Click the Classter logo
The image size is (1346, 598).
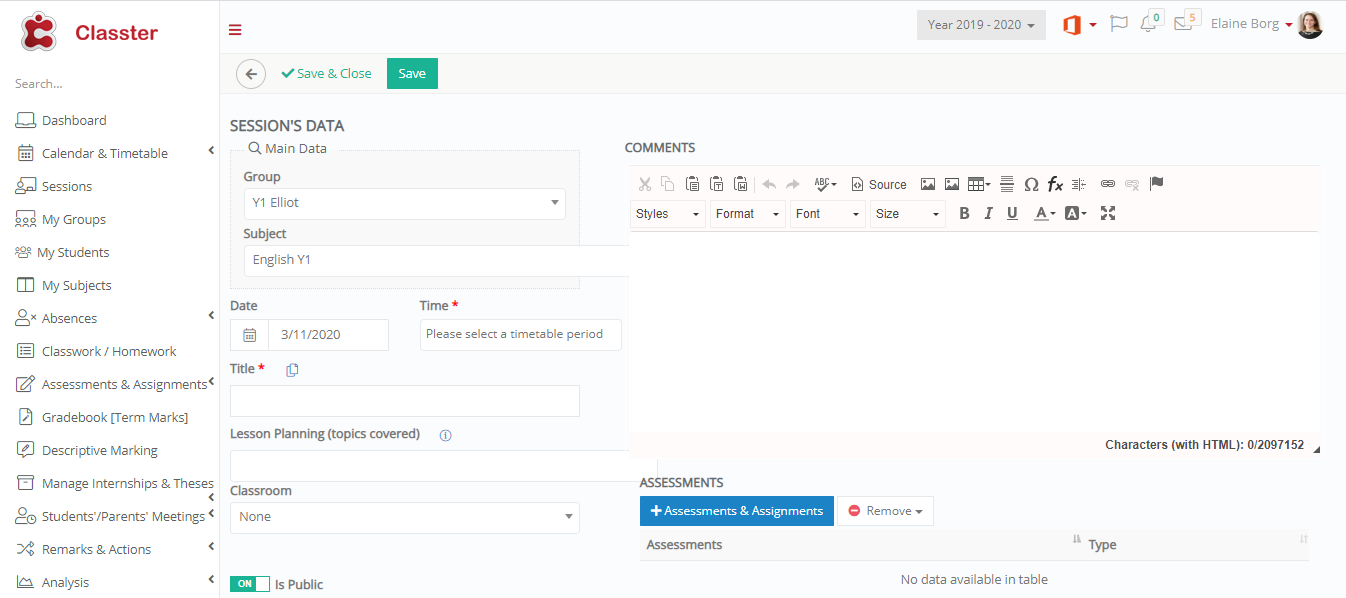[89, 32]
